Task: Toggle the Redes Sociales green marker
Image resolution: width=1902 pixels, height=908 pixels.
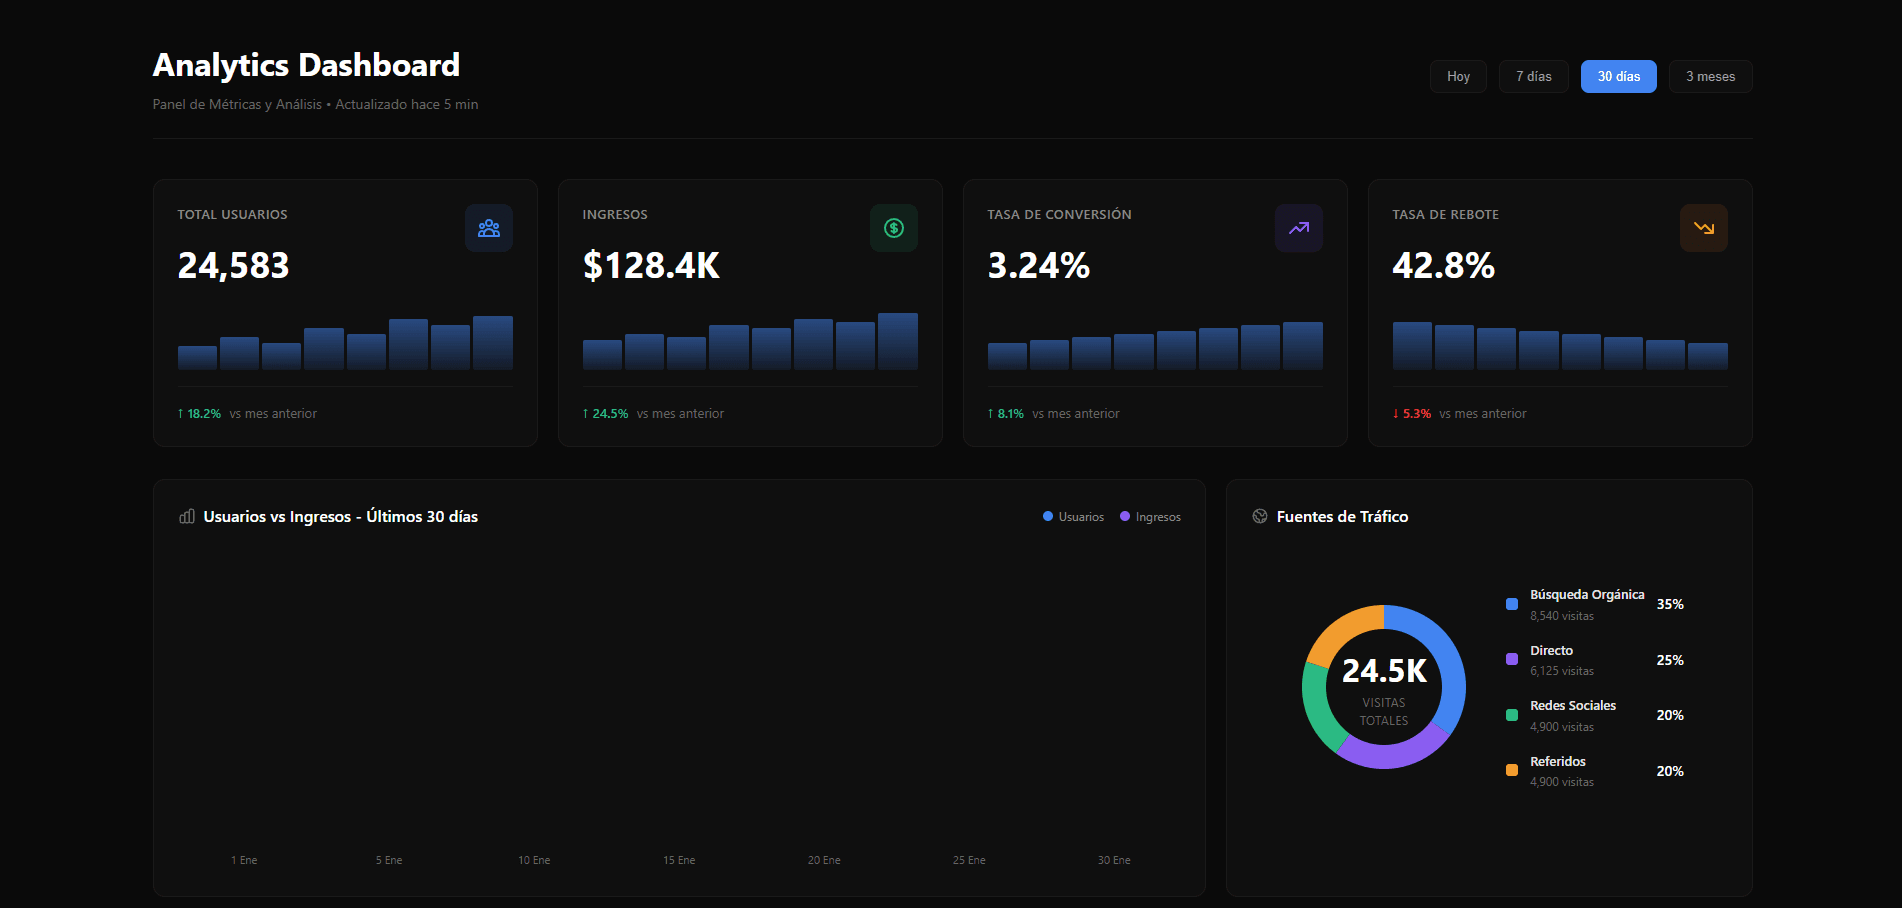Action: [1511, 714]
